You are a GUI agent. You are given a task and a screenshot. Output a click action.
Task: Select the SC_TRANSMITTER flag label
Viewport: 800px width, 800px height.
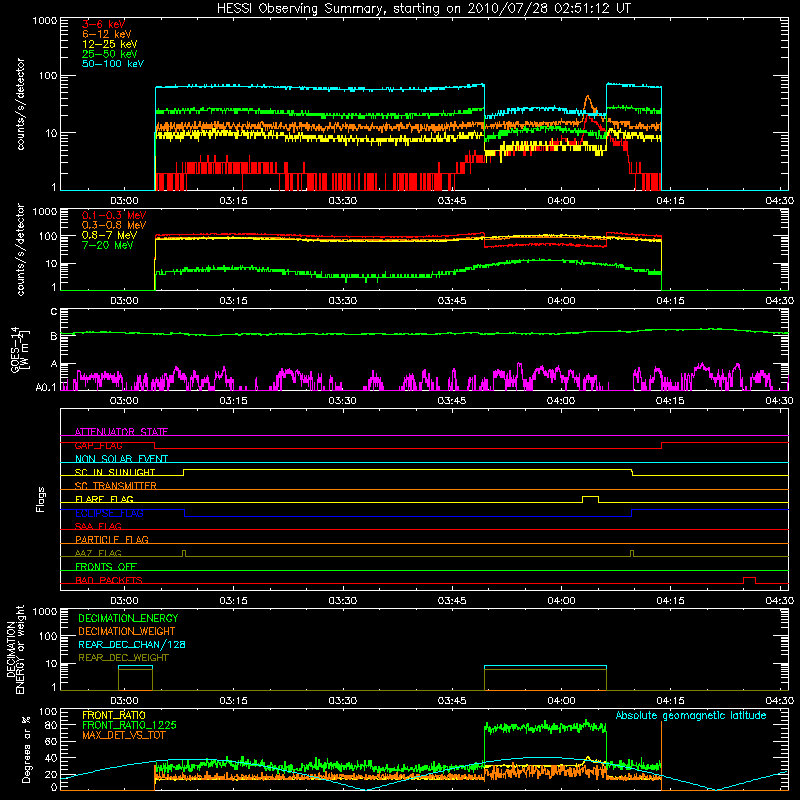tap(115, 485)
